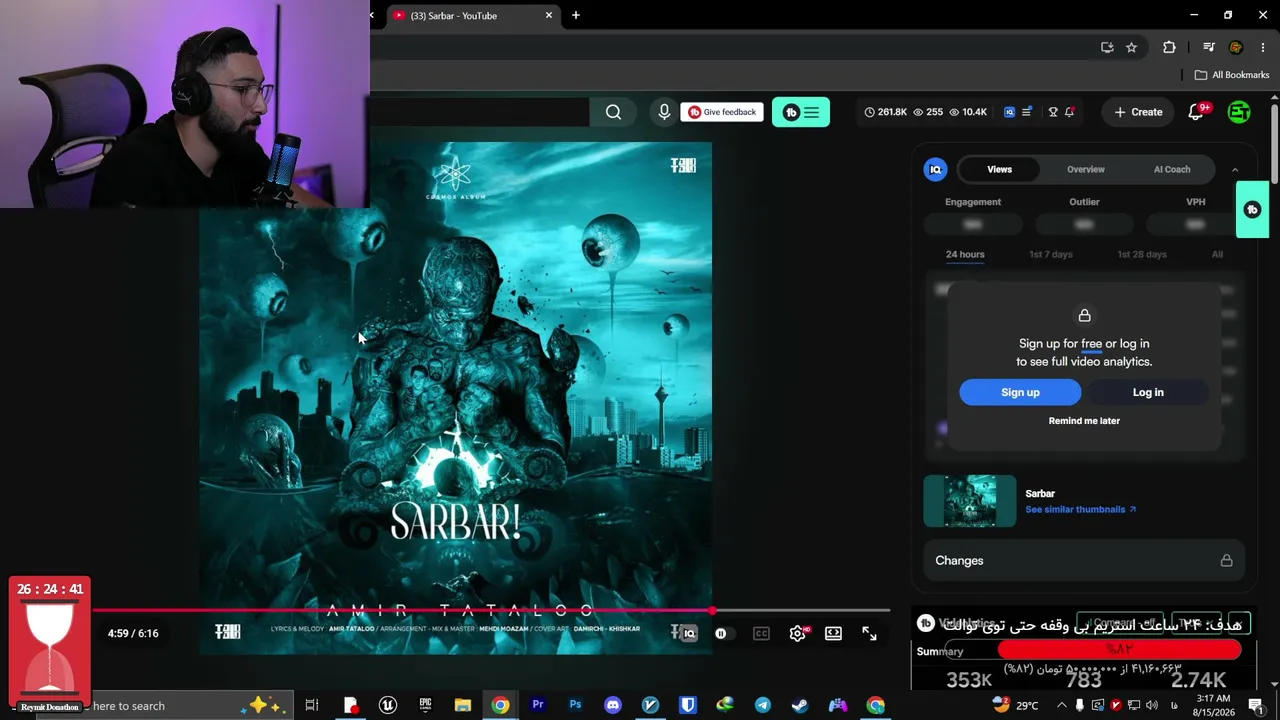Choose the All time range
Image resolution: width=1280 pixels, height=720 pixels.
(x=1217, y=254)
